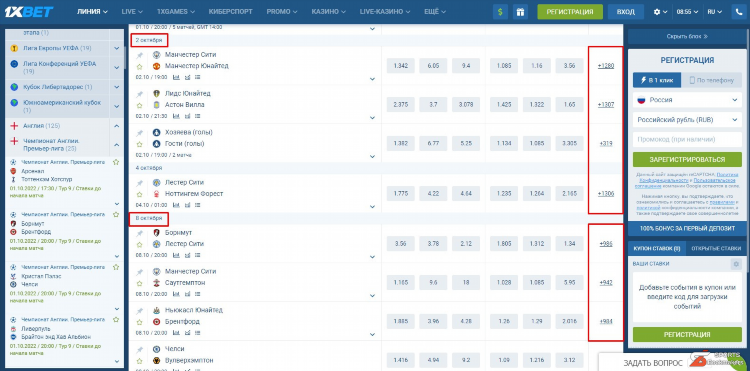The height and width of the screenshot is (371, 750).
Task: Favorite the Лестер Сити vs Ноттингем Форест match
Action: [140, 194]
